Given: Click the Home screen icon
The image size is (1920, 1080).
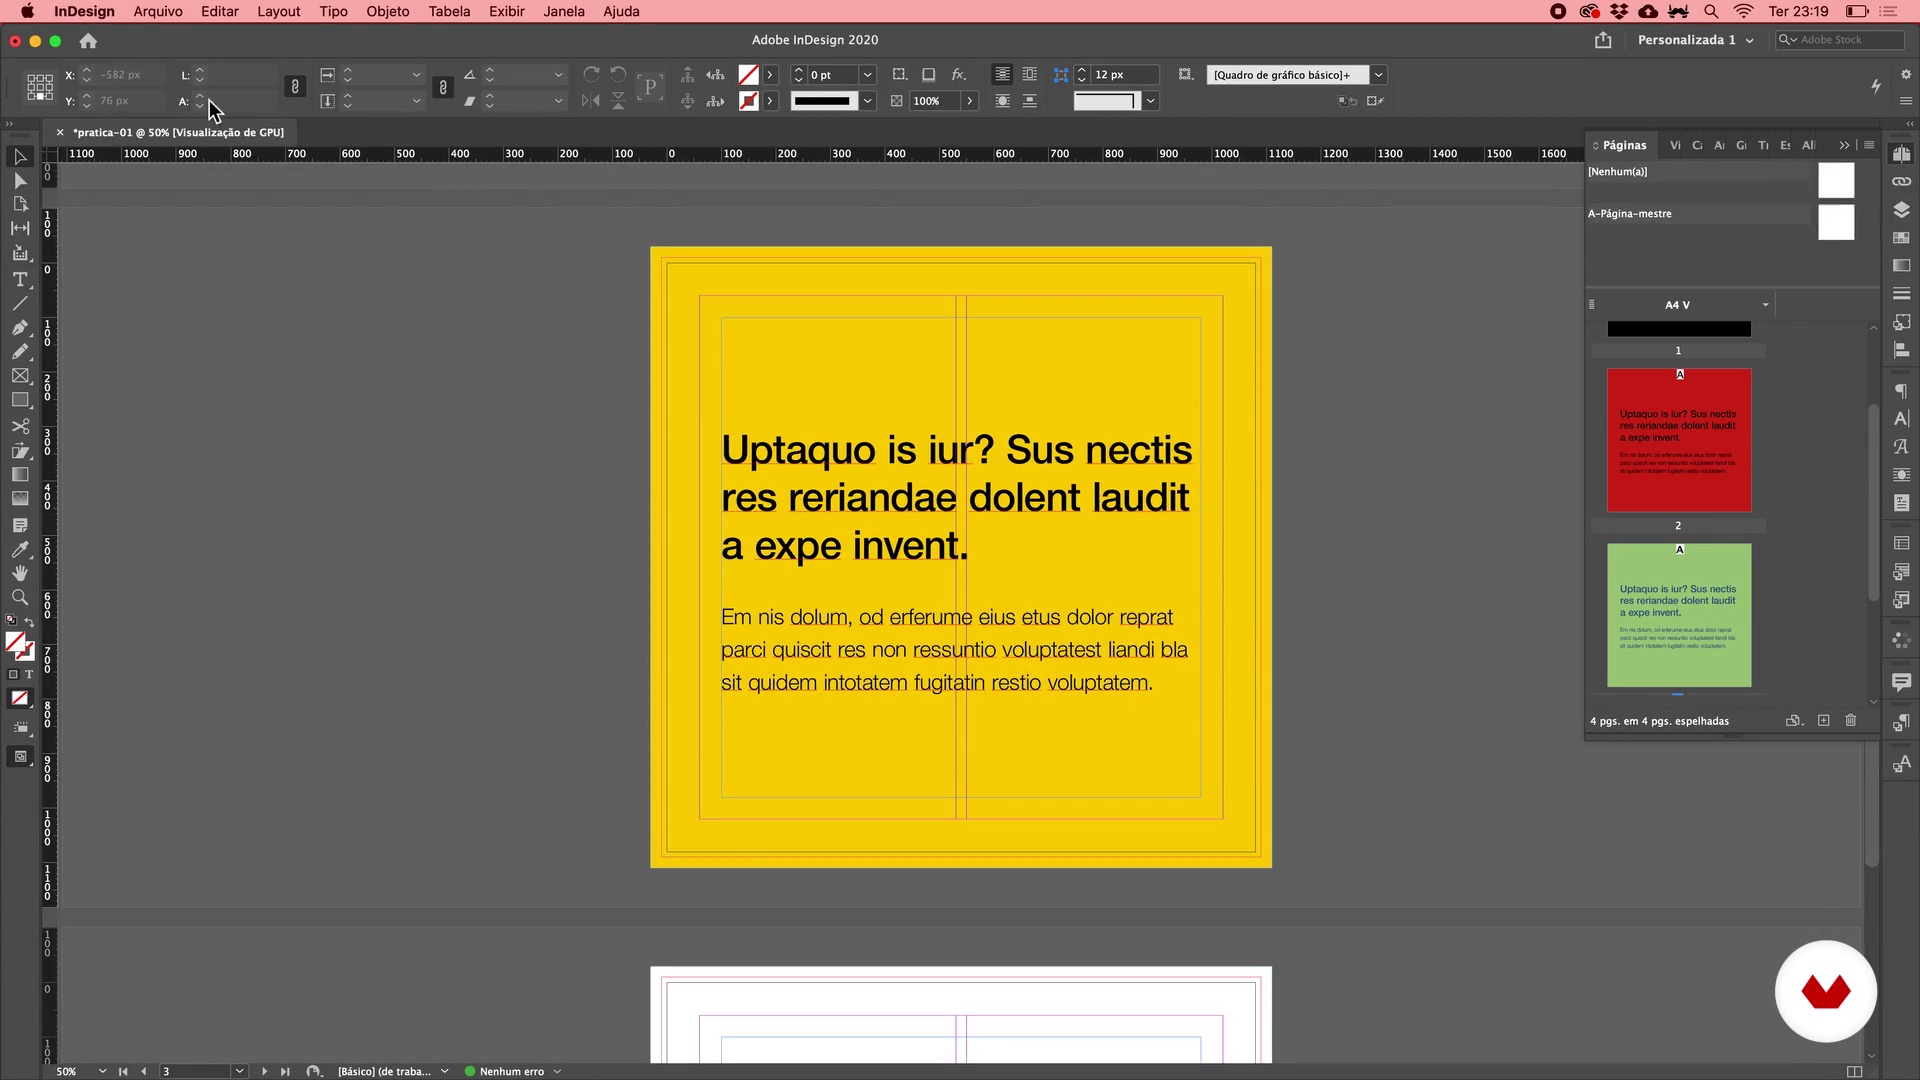Looking at the screenshot, I should coord(88,41).
